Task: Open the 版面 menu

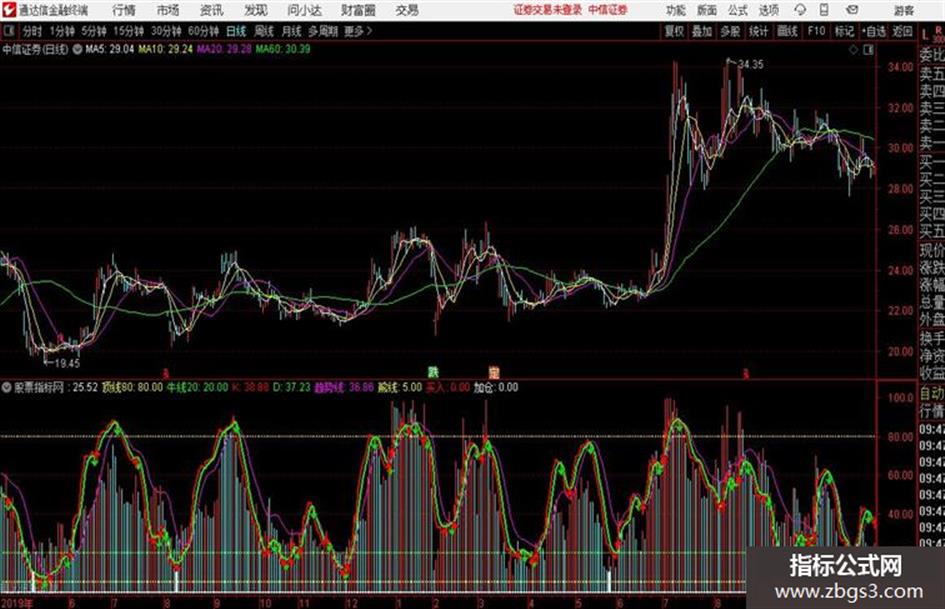Action: pyautogui.click(x=706, y=10)
